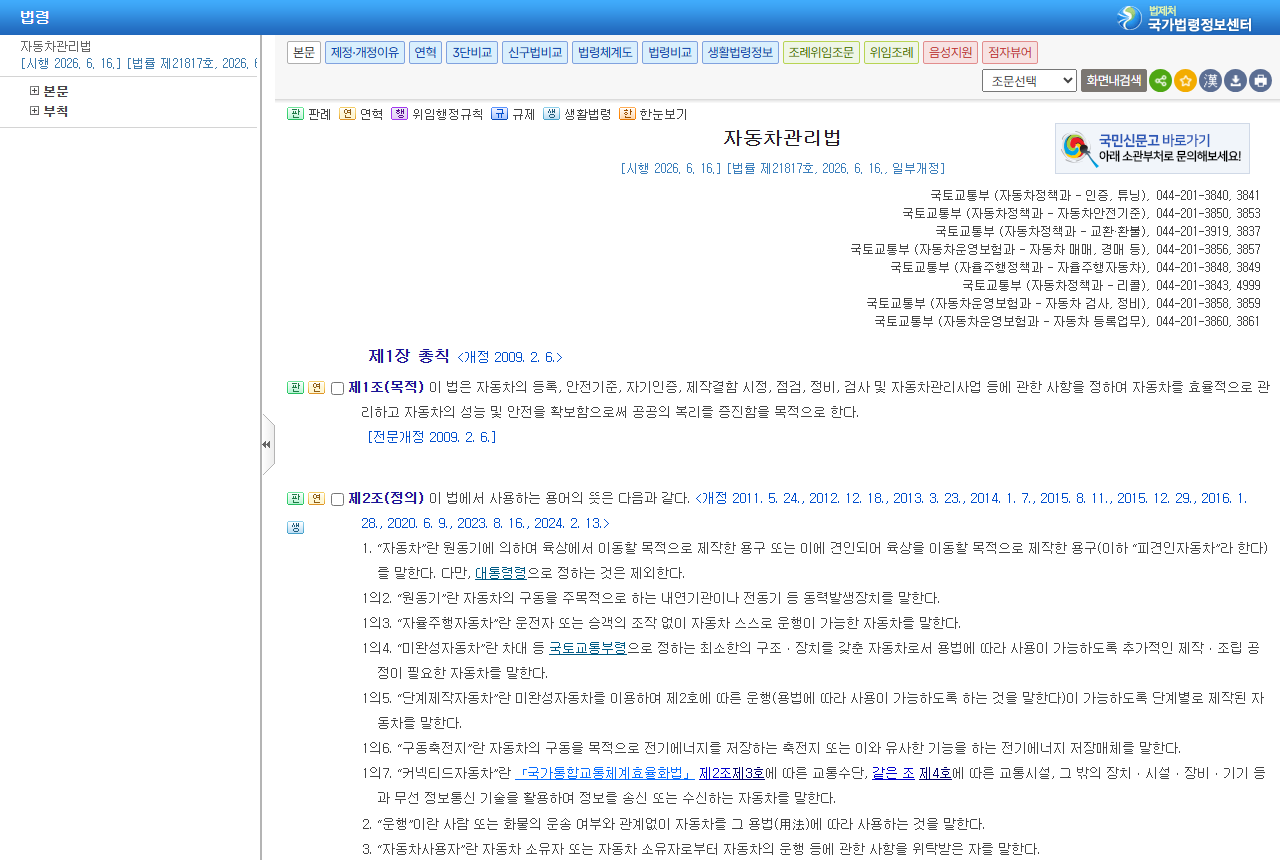Follow the 대통령령 link in 제2조
Viewport: 1280px width, 860px height.
500,573
